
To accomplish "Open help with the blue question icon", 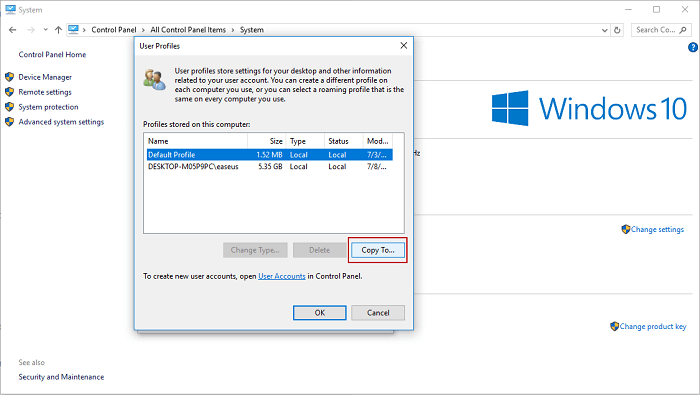I will pos(693,47).
